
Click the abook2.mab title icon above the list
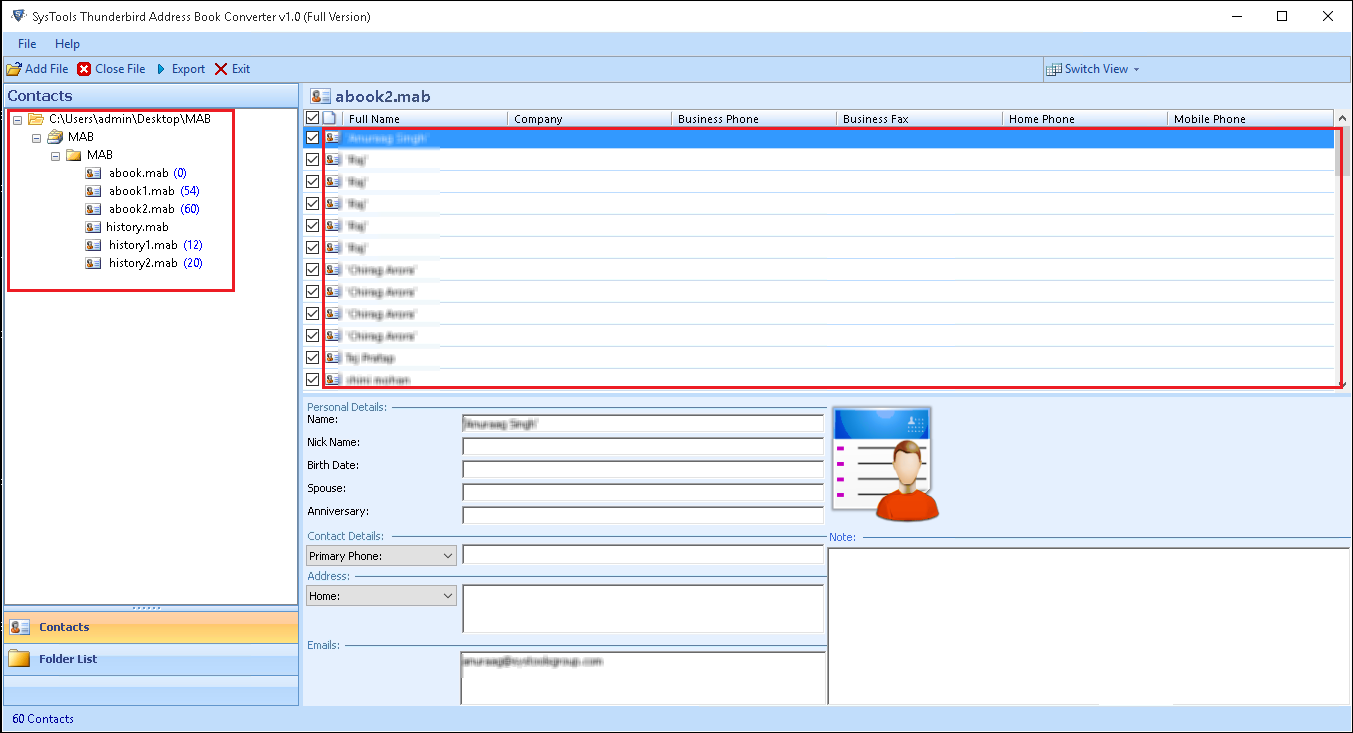click(320, 96)
